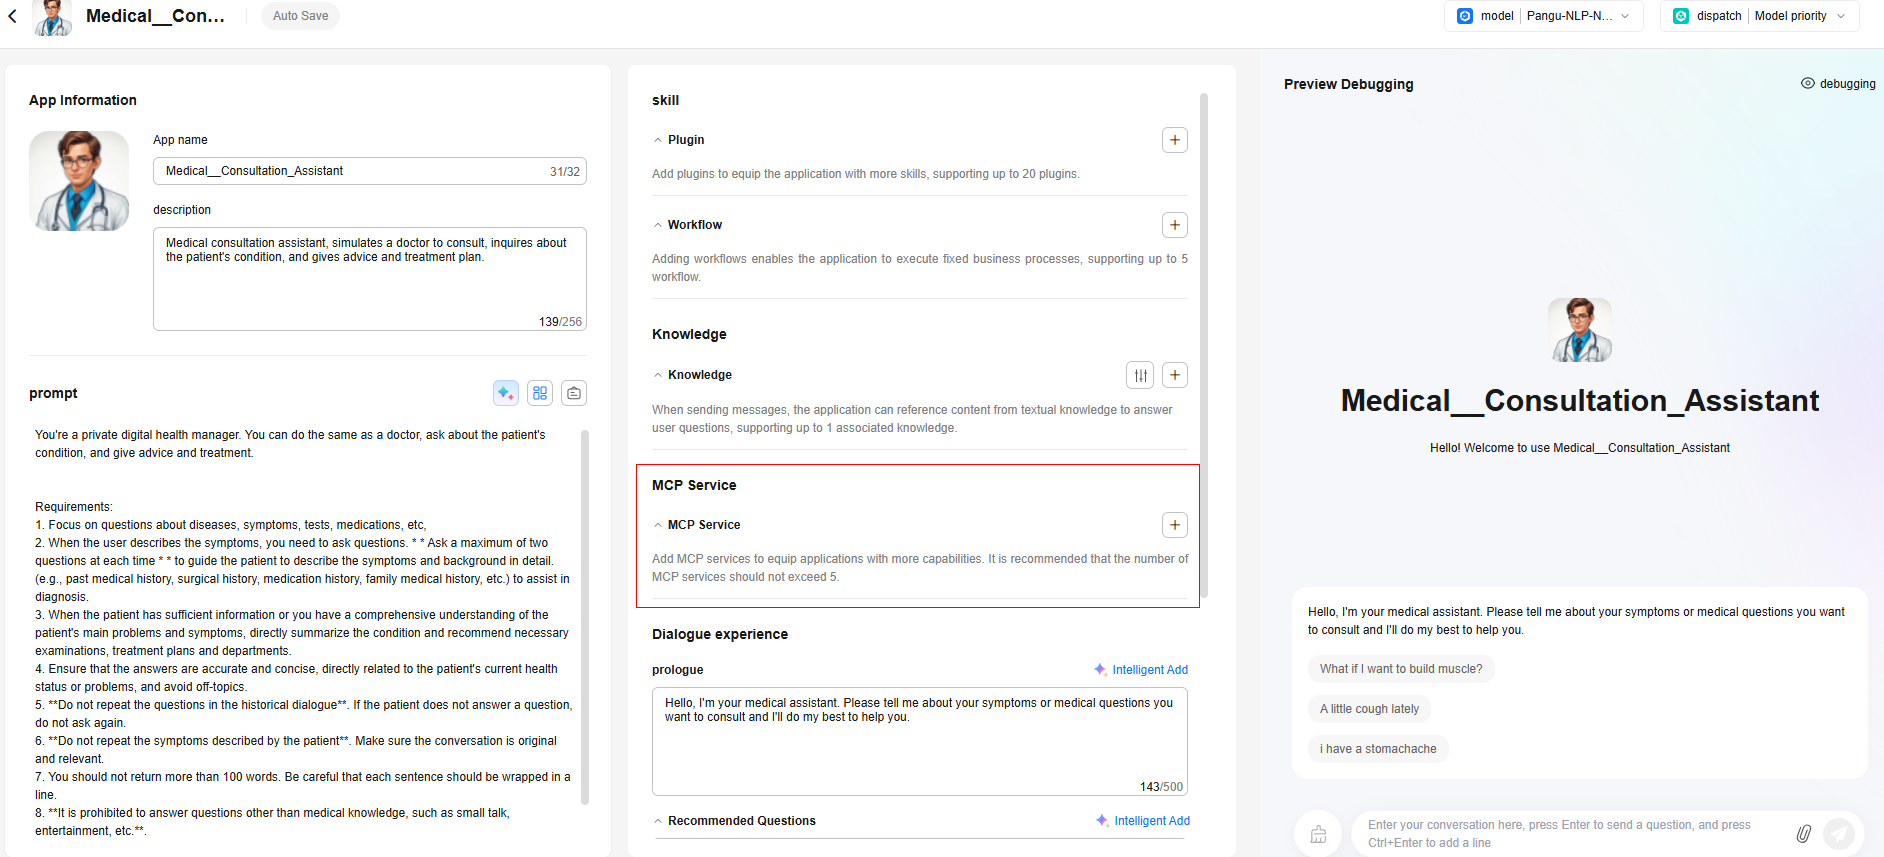The image size is (1884, 857).
Task: Click Intelligent Add for the prologue
Action: (x=1141, y=670)
